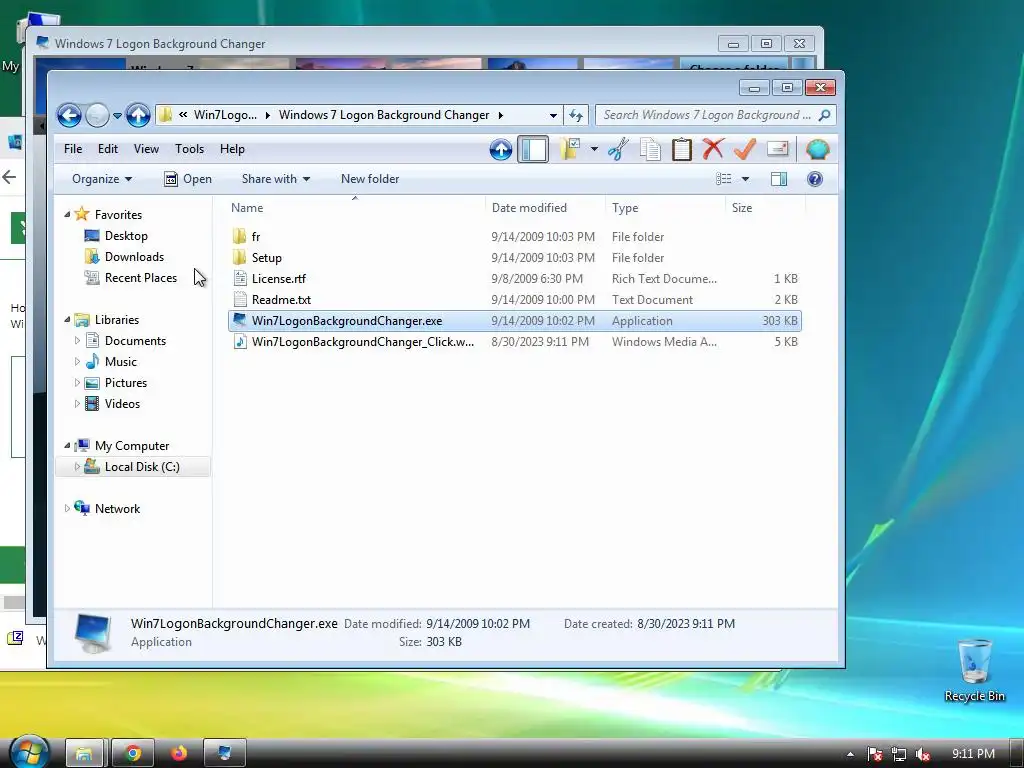Sort by Date modified column header
This screenshot has width=1024, height=768.
(x=545, y=208)
